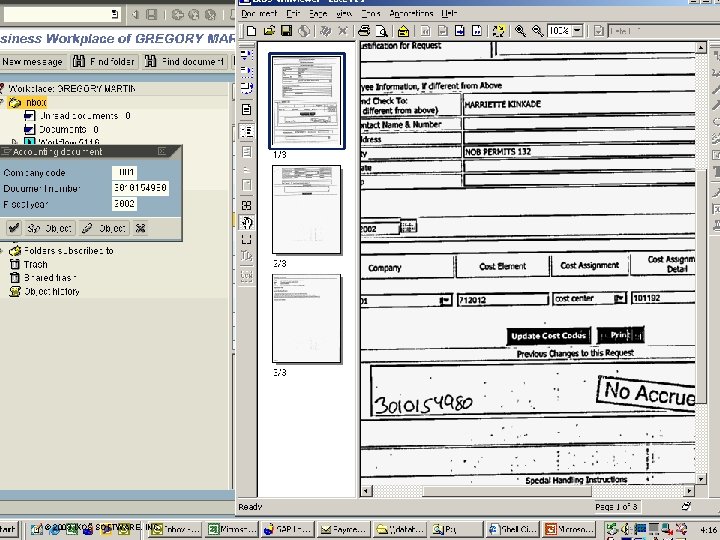Click the next page blue arrow icon
This screenshot has height=540, width=720.
tap(460, 31)
